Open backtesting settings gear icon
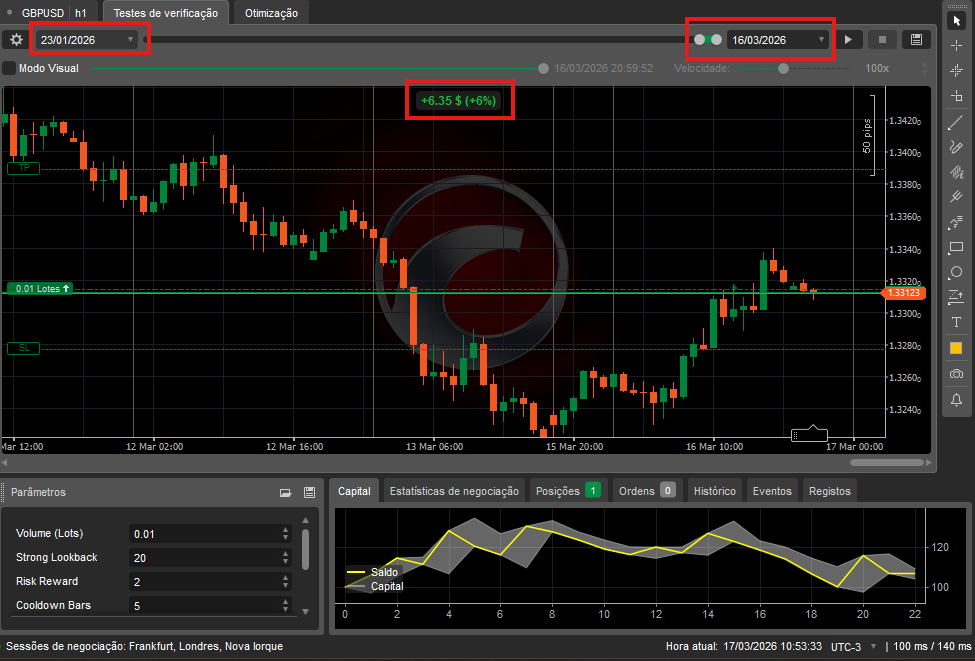 16,40
